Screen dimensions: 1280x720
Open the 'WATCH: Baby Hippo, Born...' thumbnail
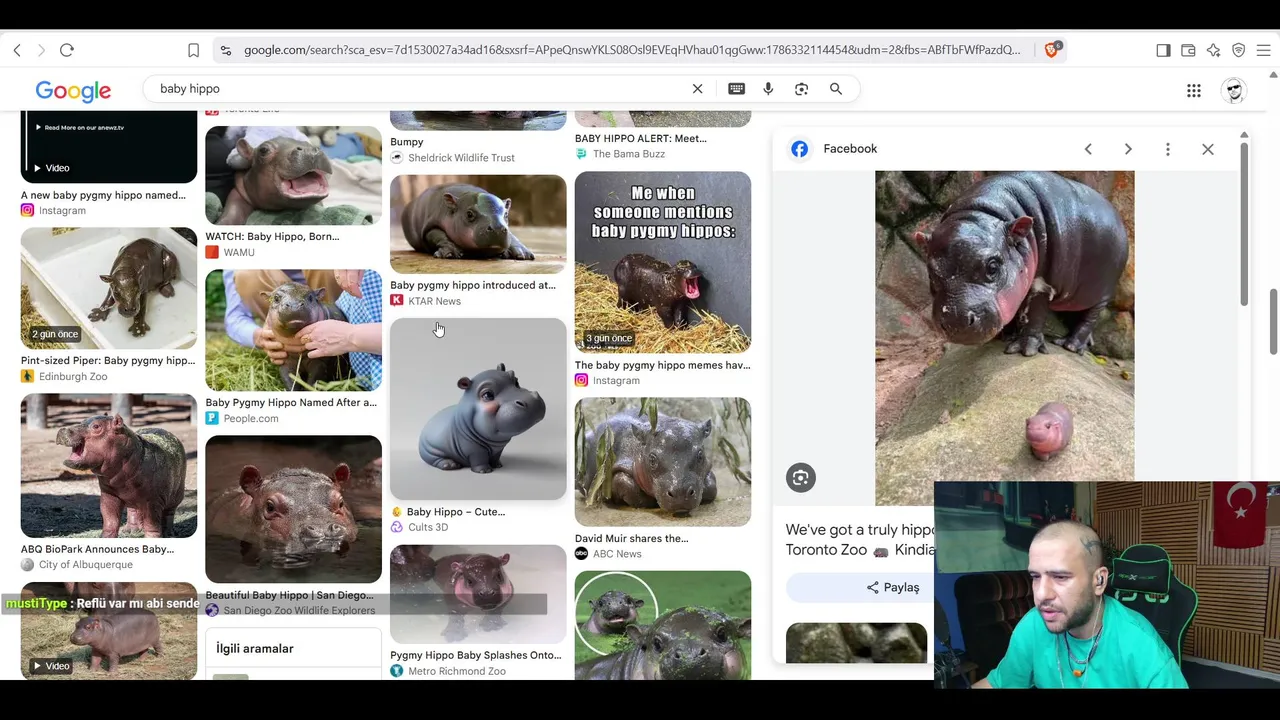[293, 176]
